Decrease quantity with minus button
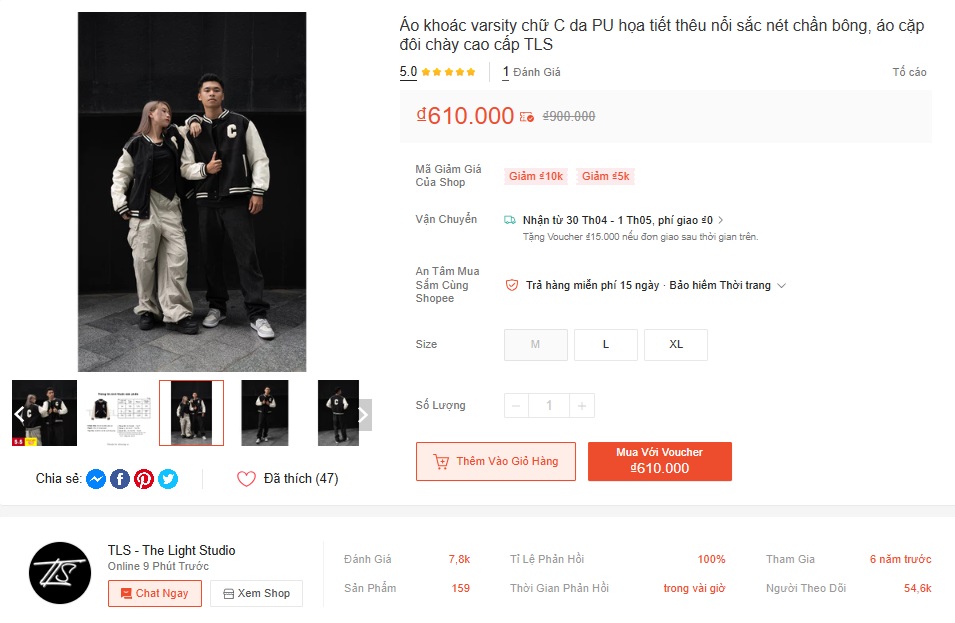Screen dimensions: 955x623 [x=516, y=405]
